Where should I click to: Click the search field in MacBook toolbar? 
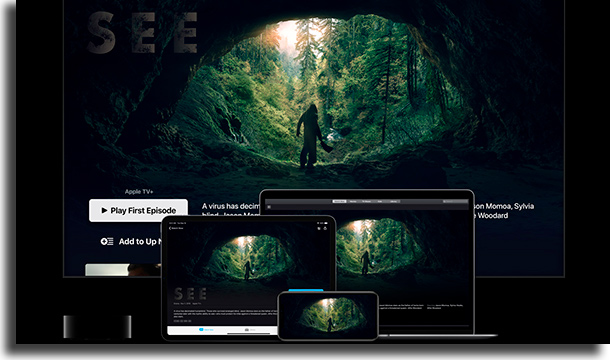[x=455, y=201]
